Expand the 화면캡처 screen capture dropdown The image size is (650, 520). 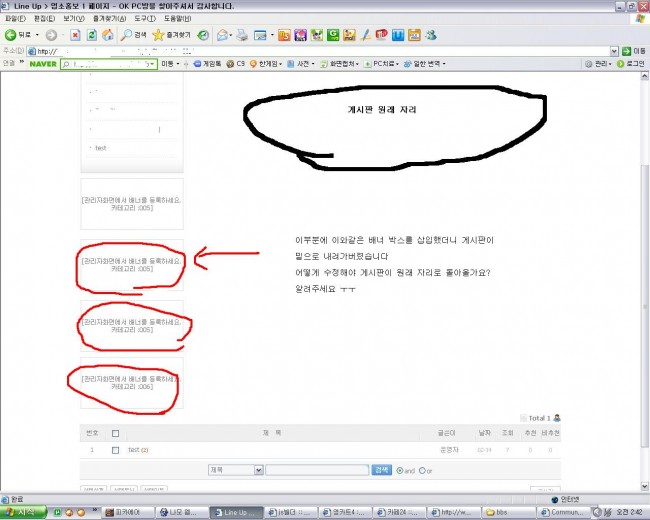357,64
